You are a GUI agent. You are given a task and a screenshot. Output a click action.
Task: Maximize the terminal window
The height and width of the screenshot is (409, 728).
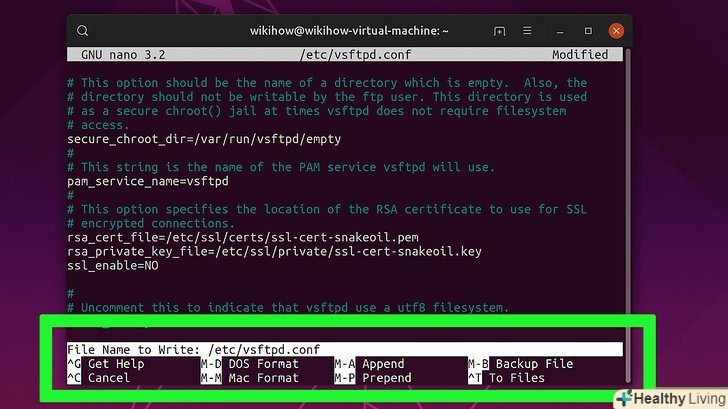point(588,31)
